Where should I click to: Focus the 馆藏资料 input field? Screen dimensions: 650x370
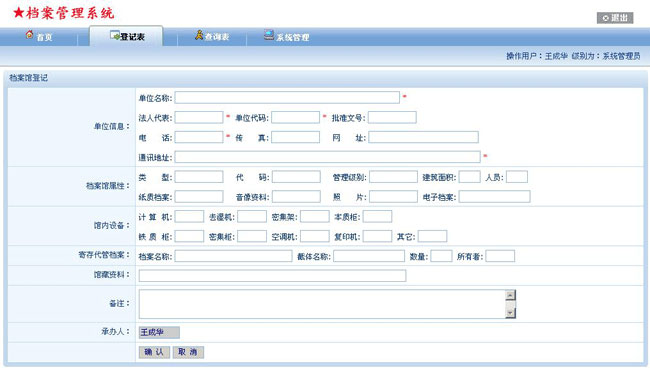[272, 276]
